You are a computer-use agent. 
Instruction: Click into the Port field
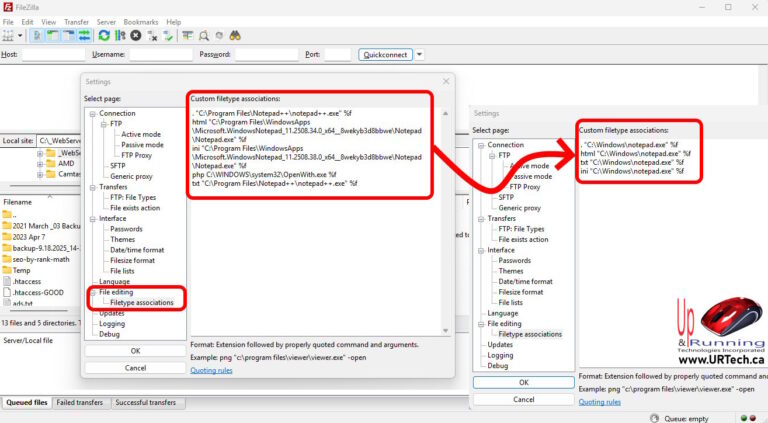pos(337,54)
